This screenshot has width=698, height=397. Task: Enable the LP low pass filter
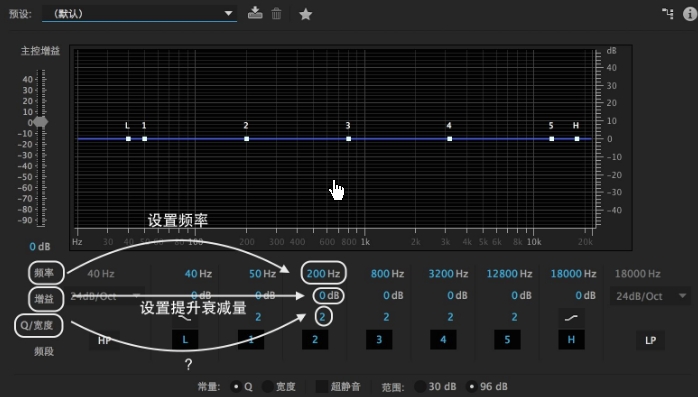click(x=650, y=340)
